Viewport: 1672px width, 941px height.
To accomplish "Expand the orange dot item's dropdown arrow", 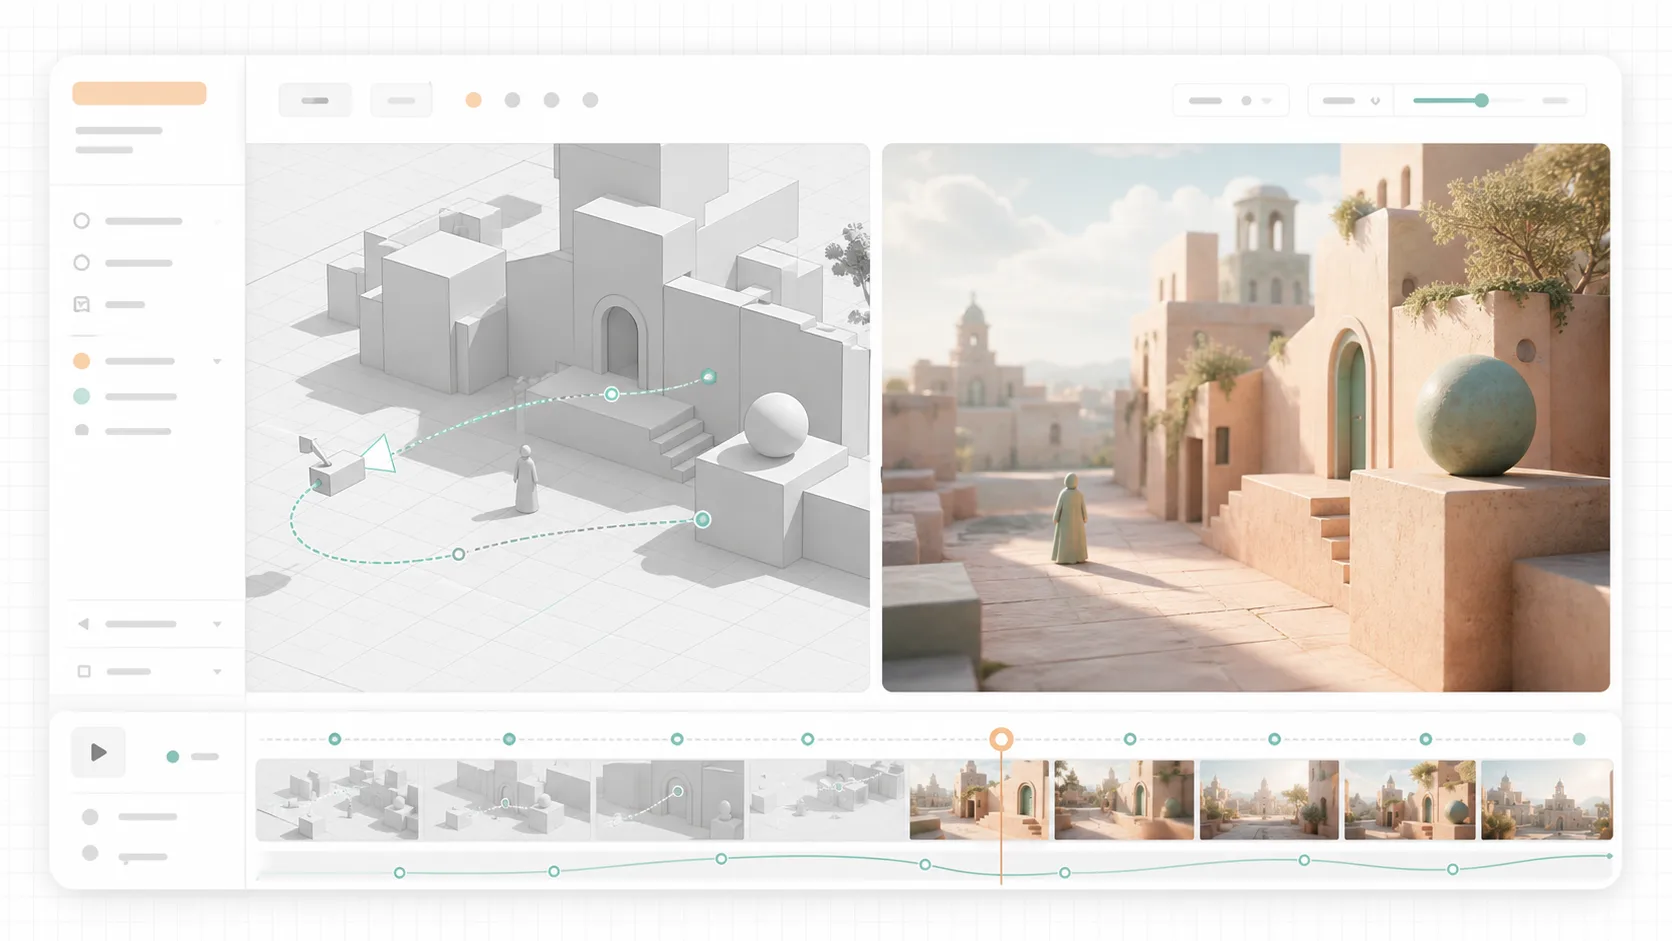I will coord(217,361).
